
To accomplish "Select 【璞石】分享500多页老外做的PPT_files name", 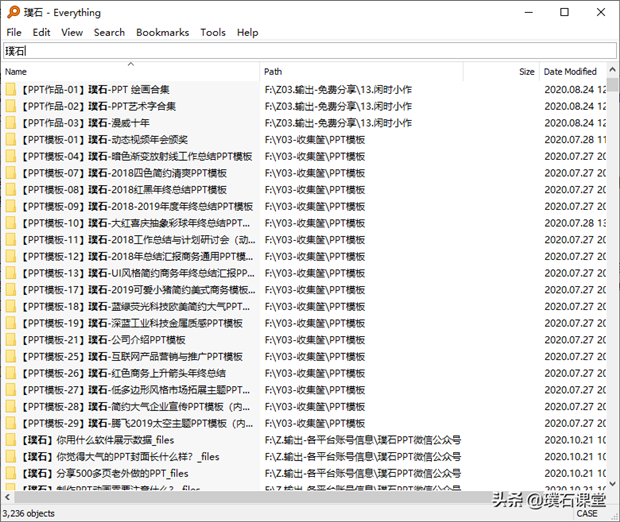I will coord(105,473).
